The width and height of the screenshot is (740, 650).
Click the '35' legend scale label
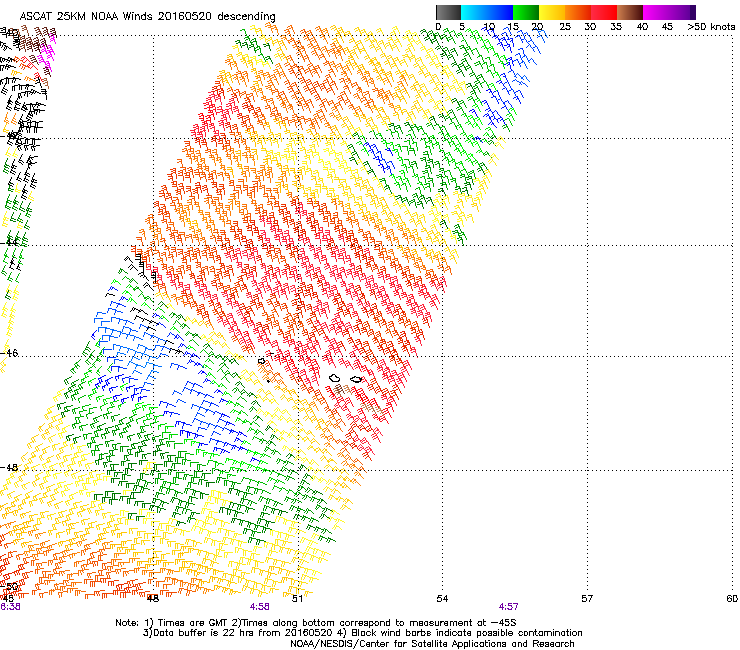pyautogui.click(x=616, y=26)
